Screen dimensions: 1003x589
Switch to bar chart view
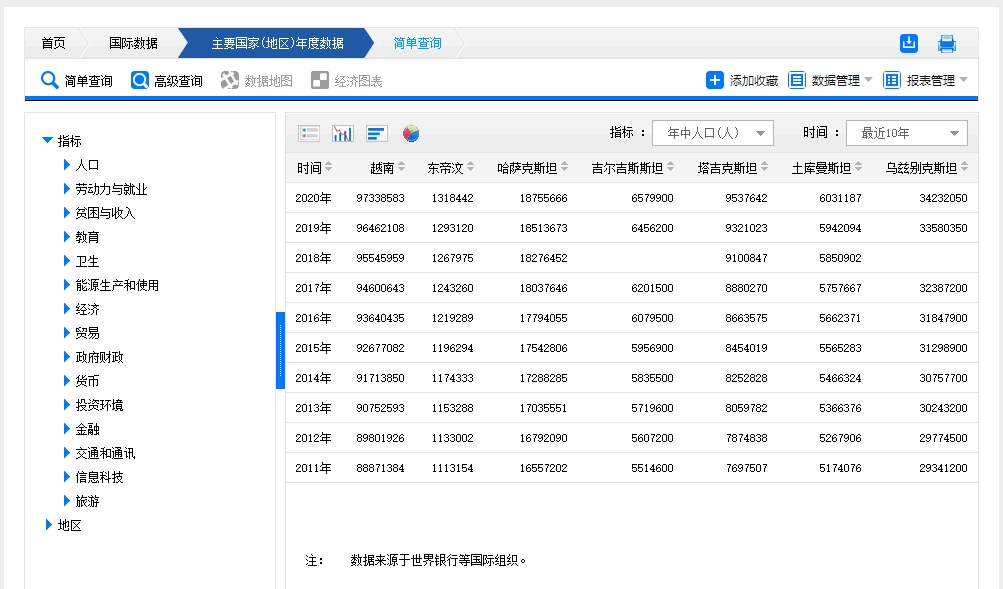377,132
